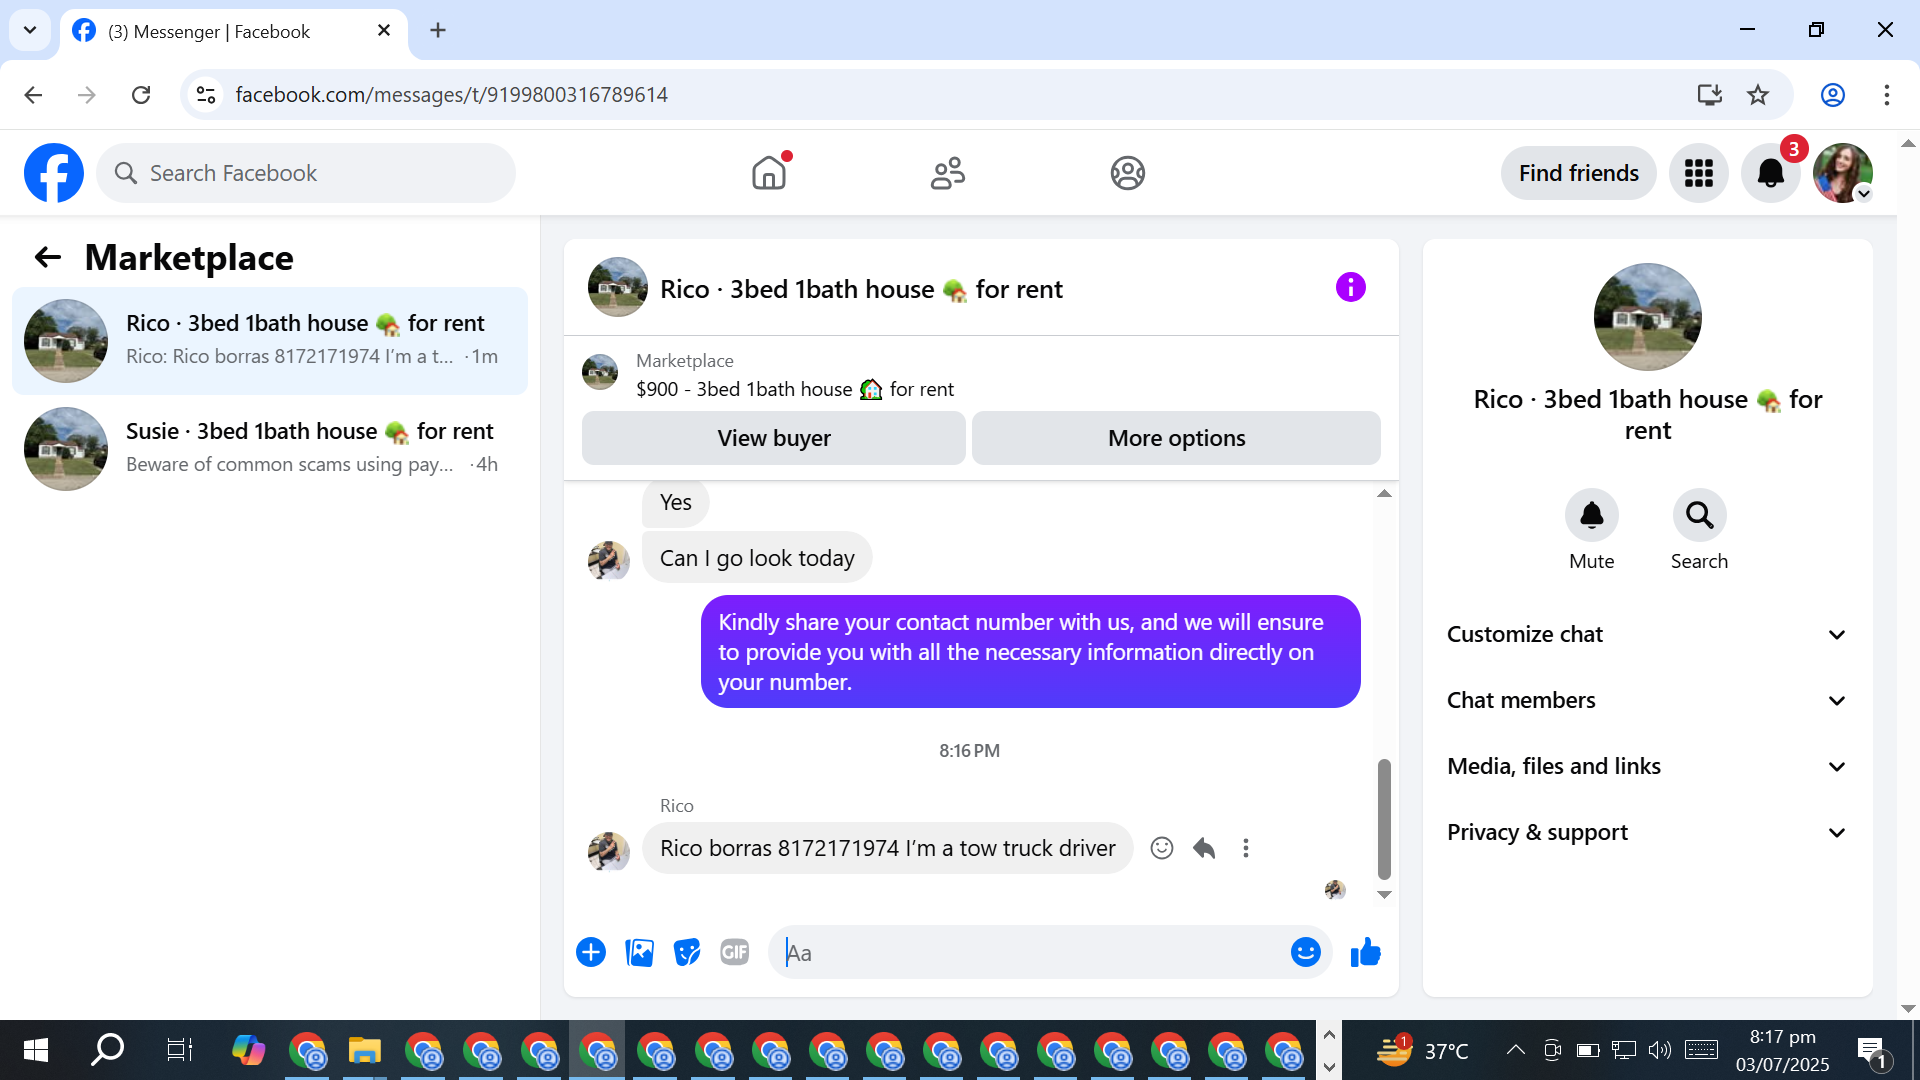
Task: Attach a photo using image icon
Action: tap(639, 952)
